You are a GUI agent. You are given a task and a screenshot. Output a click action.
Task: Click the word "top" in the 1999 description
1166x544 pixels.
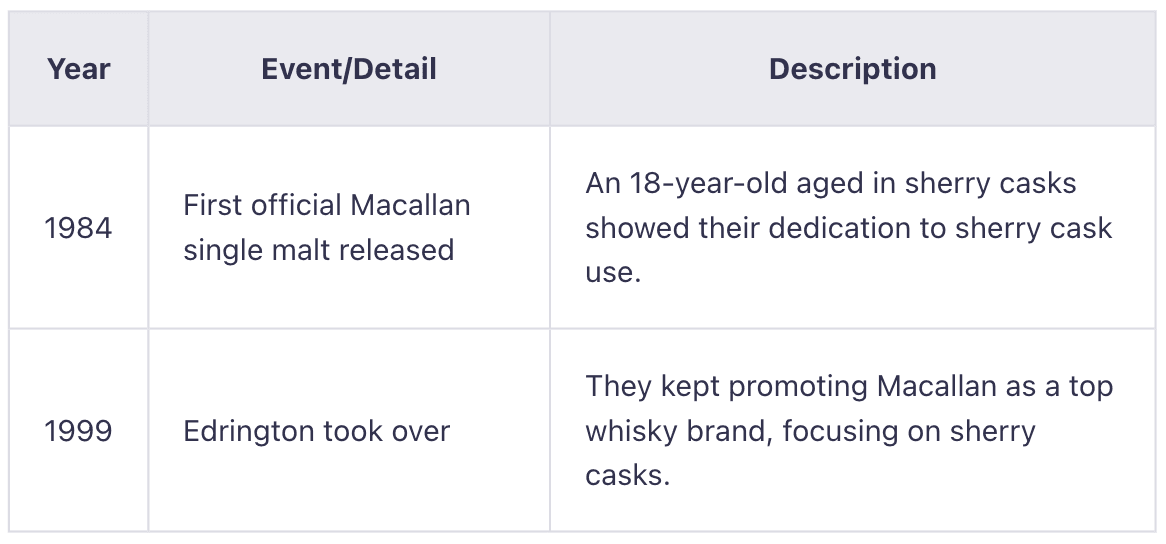[x=1090, y=387]
